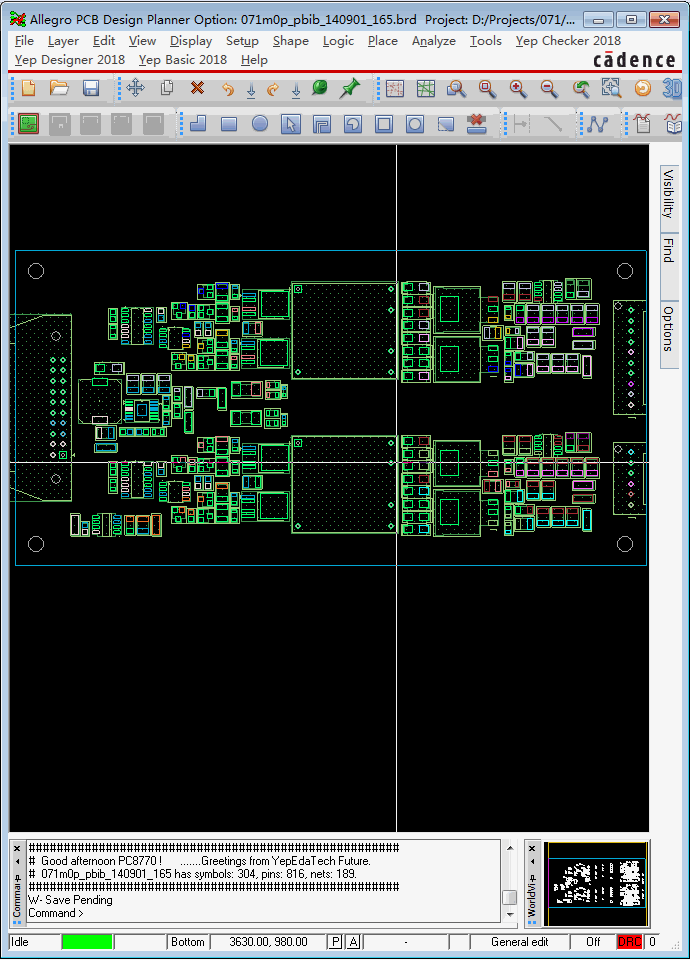690x960 pixels.
Task: Click the command log scroll-up arrow
Action: click(509, 848)
